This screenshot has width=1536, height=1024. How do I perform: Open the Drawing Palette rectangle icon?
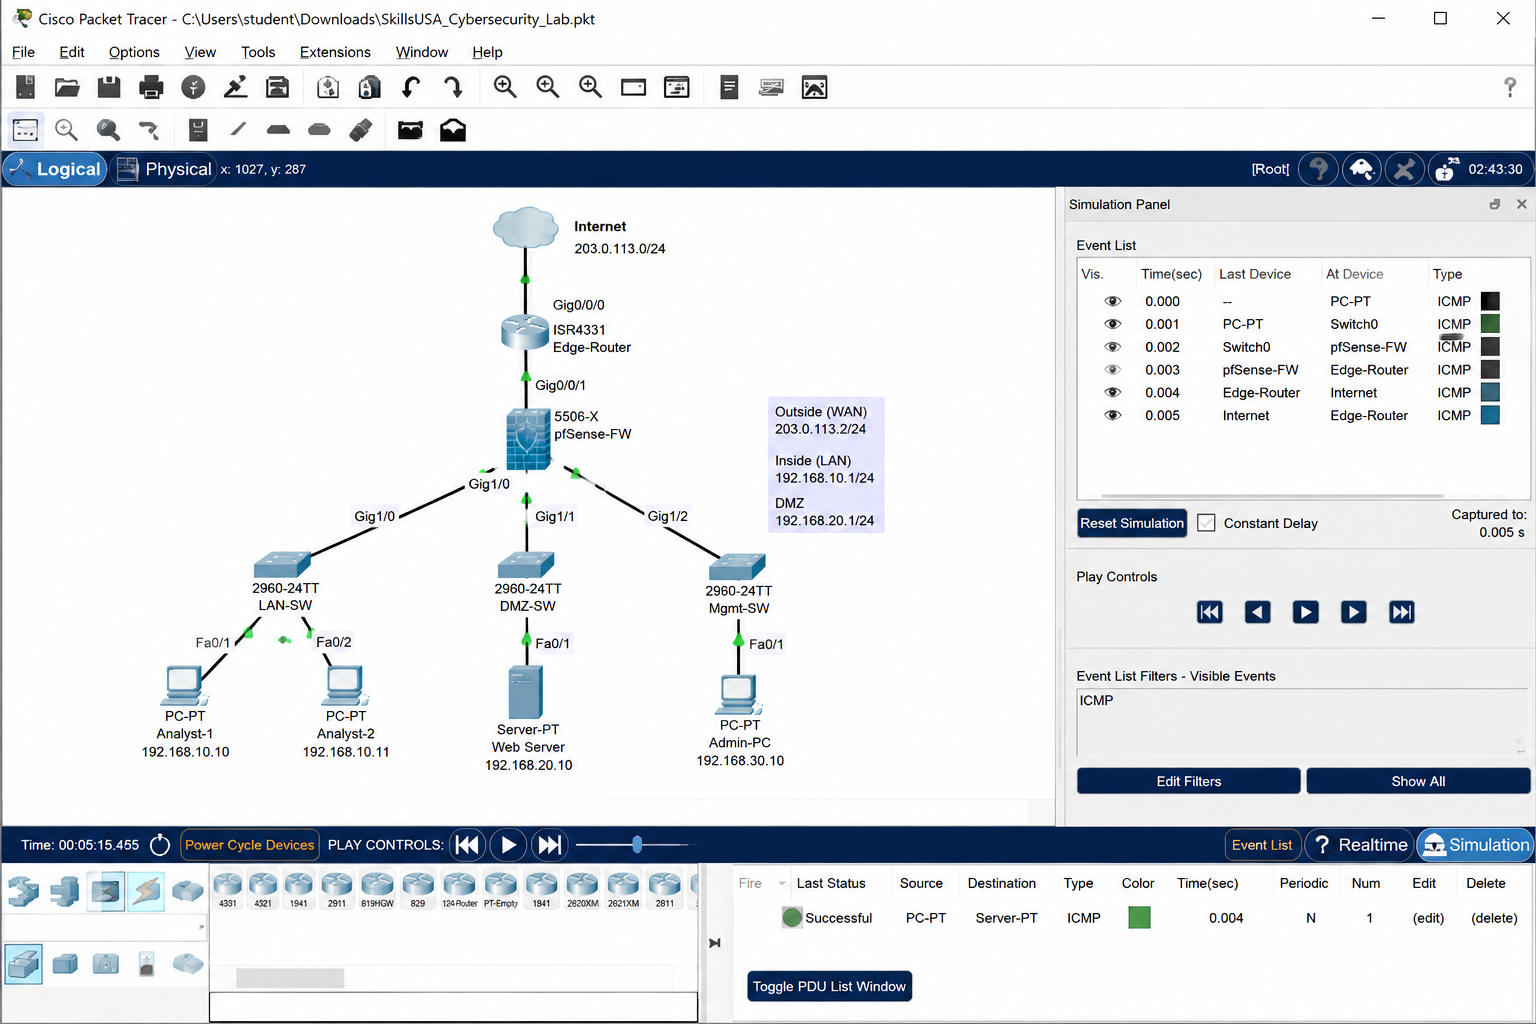(634, 88)
